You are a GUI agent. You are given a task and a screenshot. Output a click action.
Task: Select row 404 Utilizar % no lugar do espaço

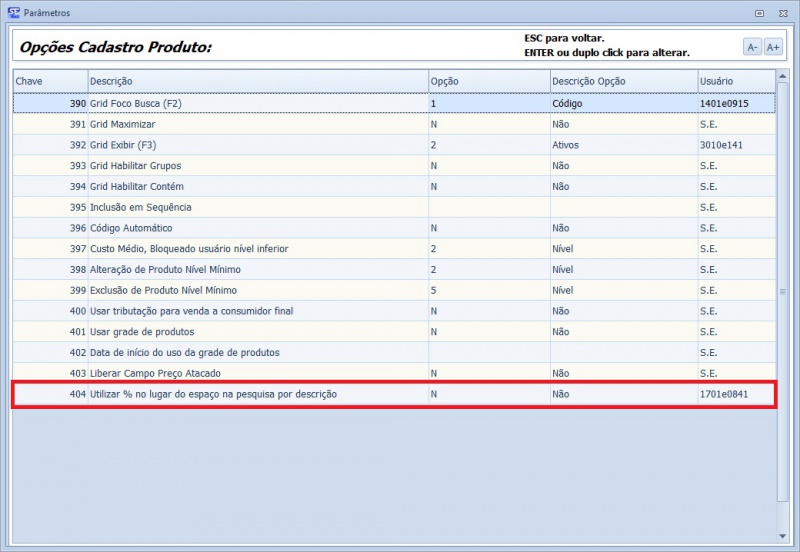tap(255, 394)
